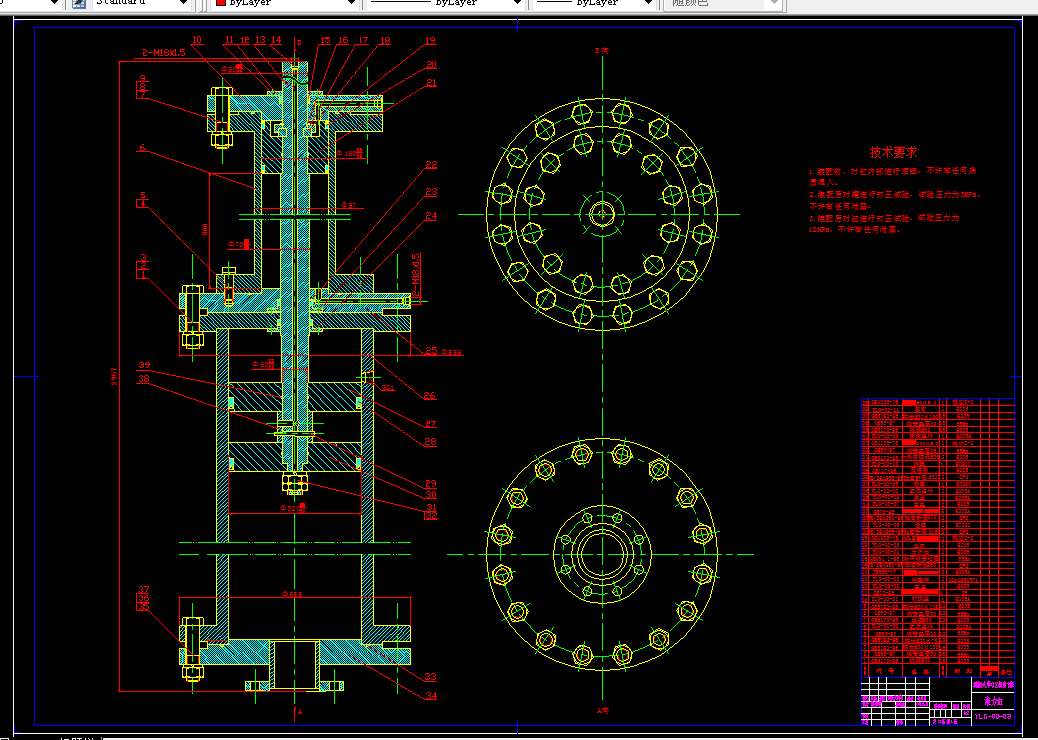The height and width of the screenshot is (740, 1038).
Task: Click the 液力缸 title in the title block
Action: (x=993, y=701)
